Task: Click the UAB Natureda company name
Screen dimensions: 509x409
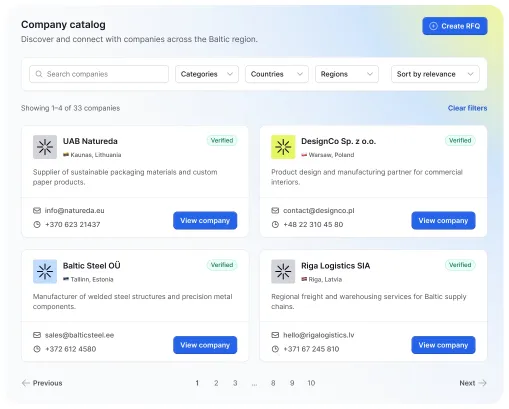Action: (x=90, y=141)
